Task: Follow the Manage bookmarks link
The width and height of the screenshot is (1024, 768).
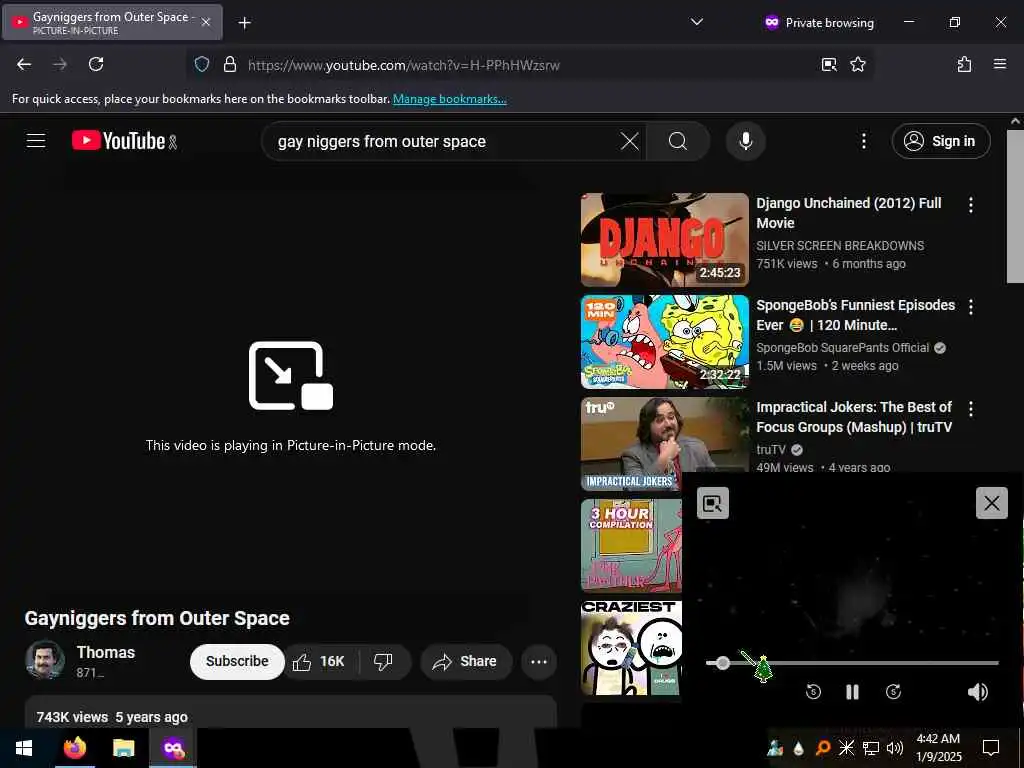Action: pyautogui.click(x=449, y=99)
